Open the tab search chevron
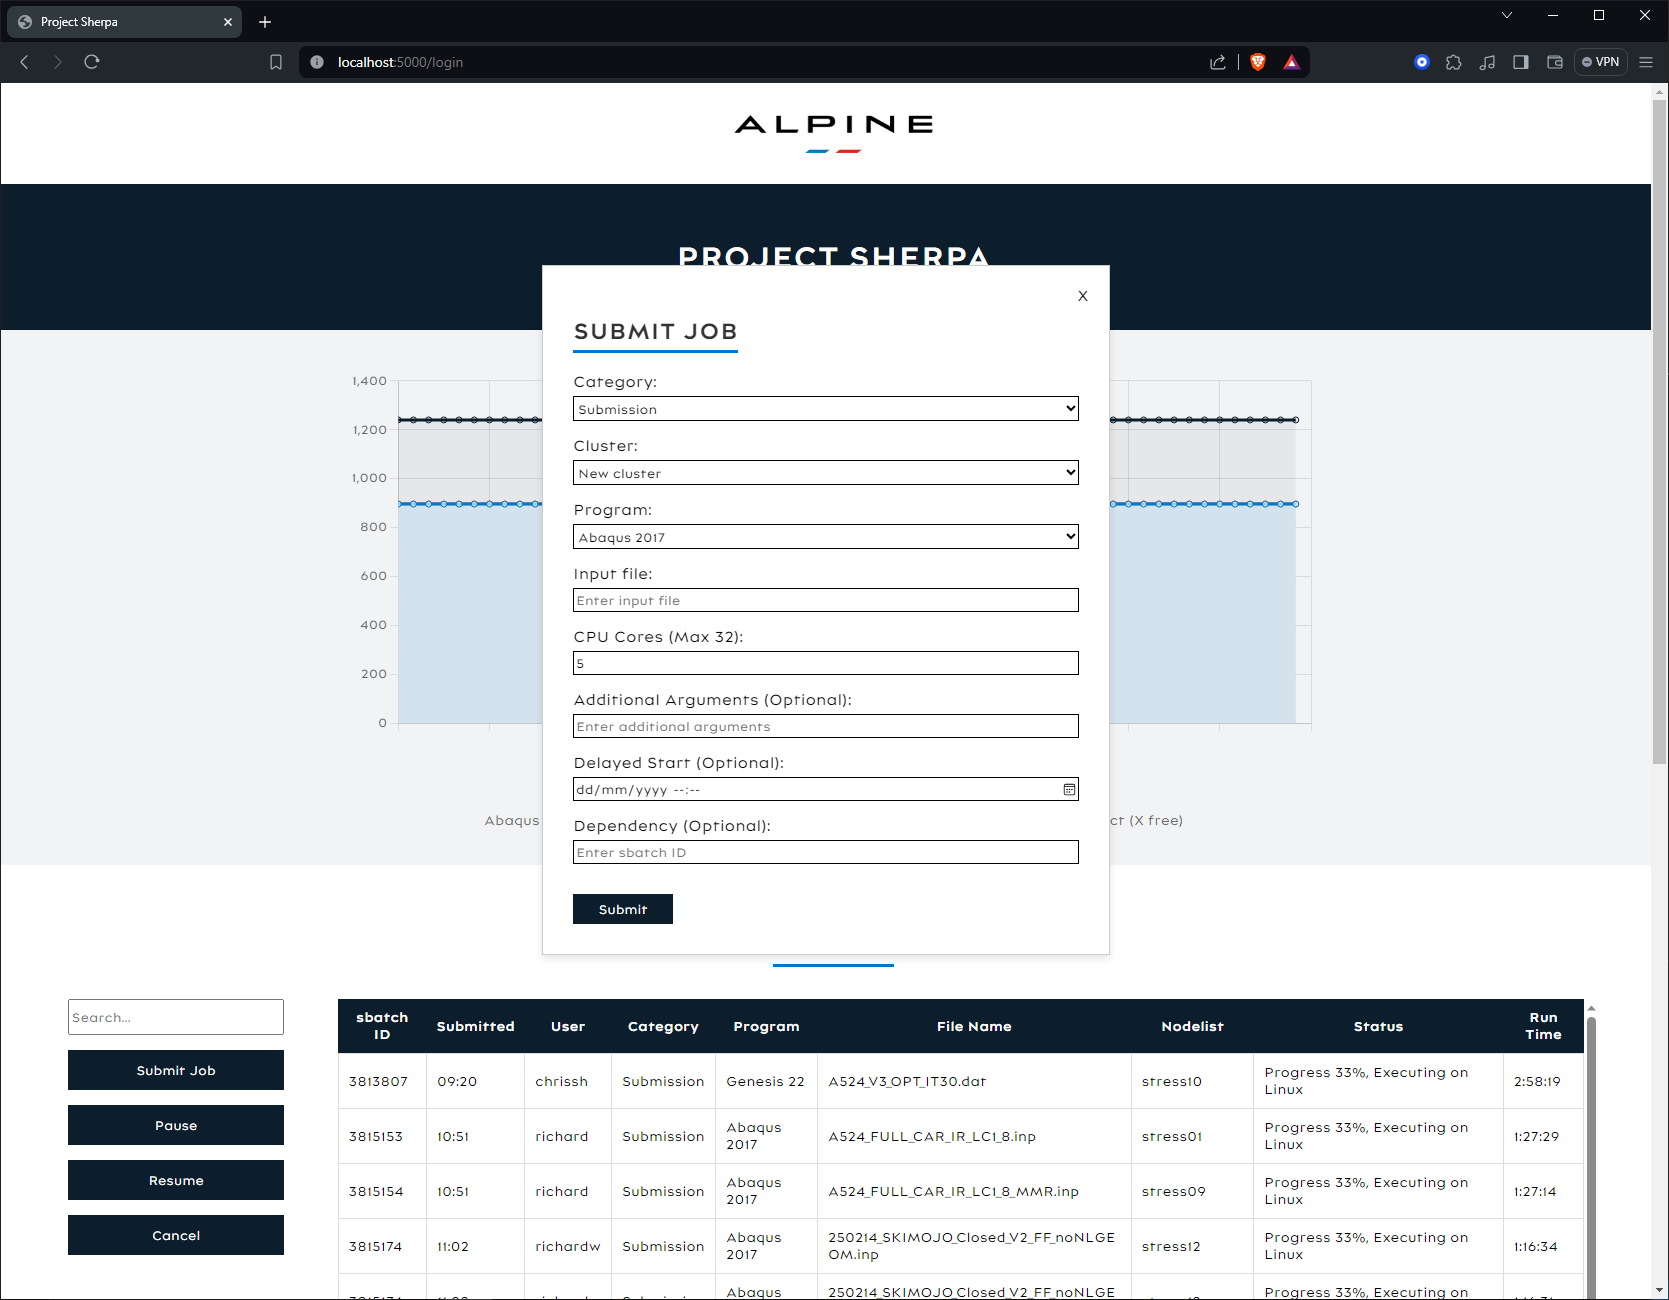This screenshot has width=1669, height=1300. click(1507, 15)
